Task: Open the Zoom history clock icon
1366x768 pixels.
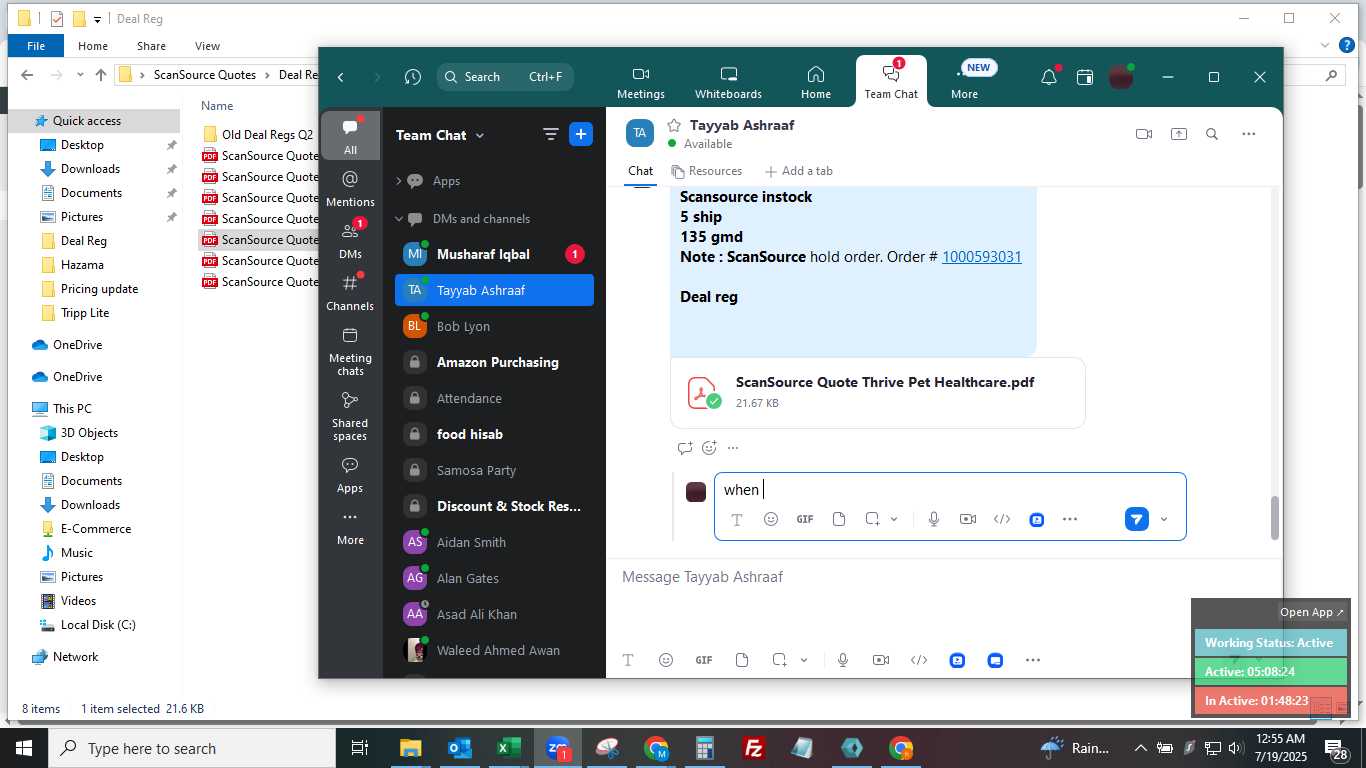Action: (413, 77)
